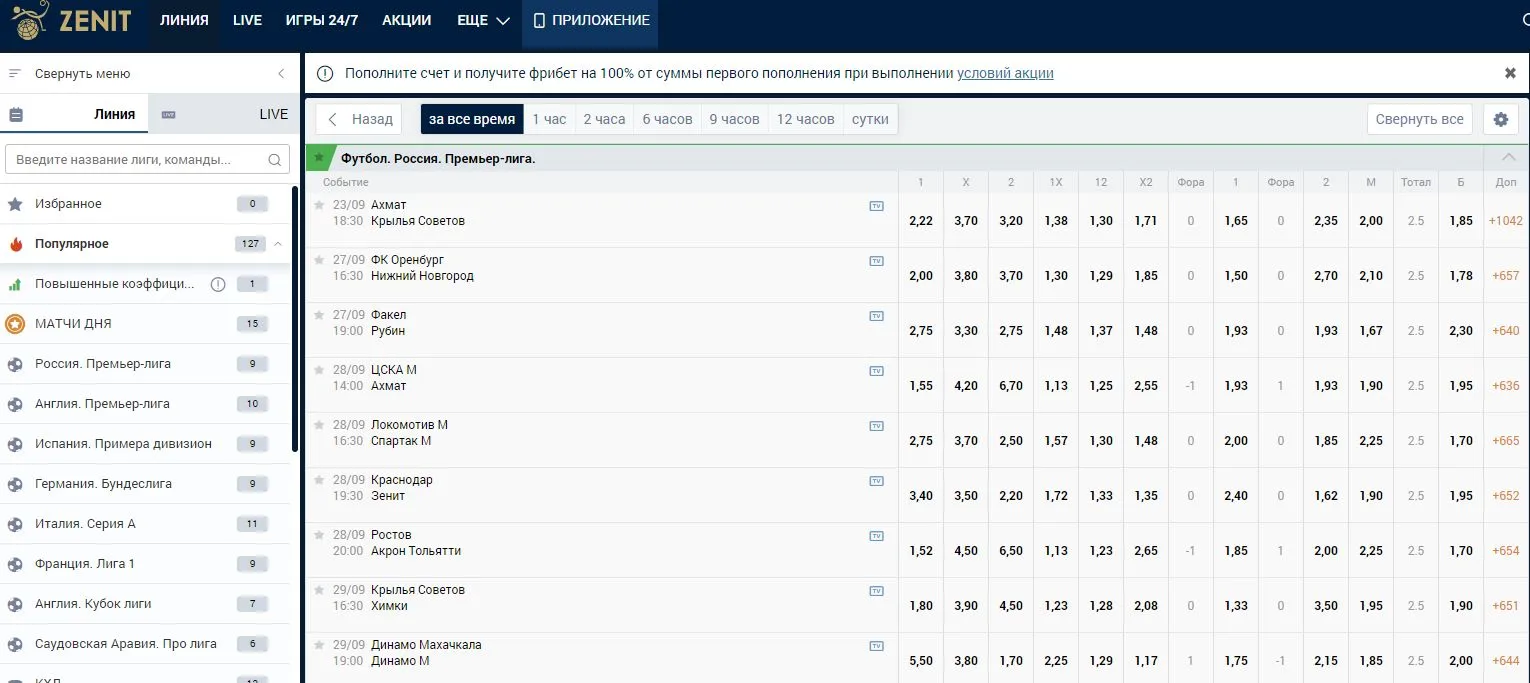
Task: Click the ZENIT logo
Action: [72, 21]
